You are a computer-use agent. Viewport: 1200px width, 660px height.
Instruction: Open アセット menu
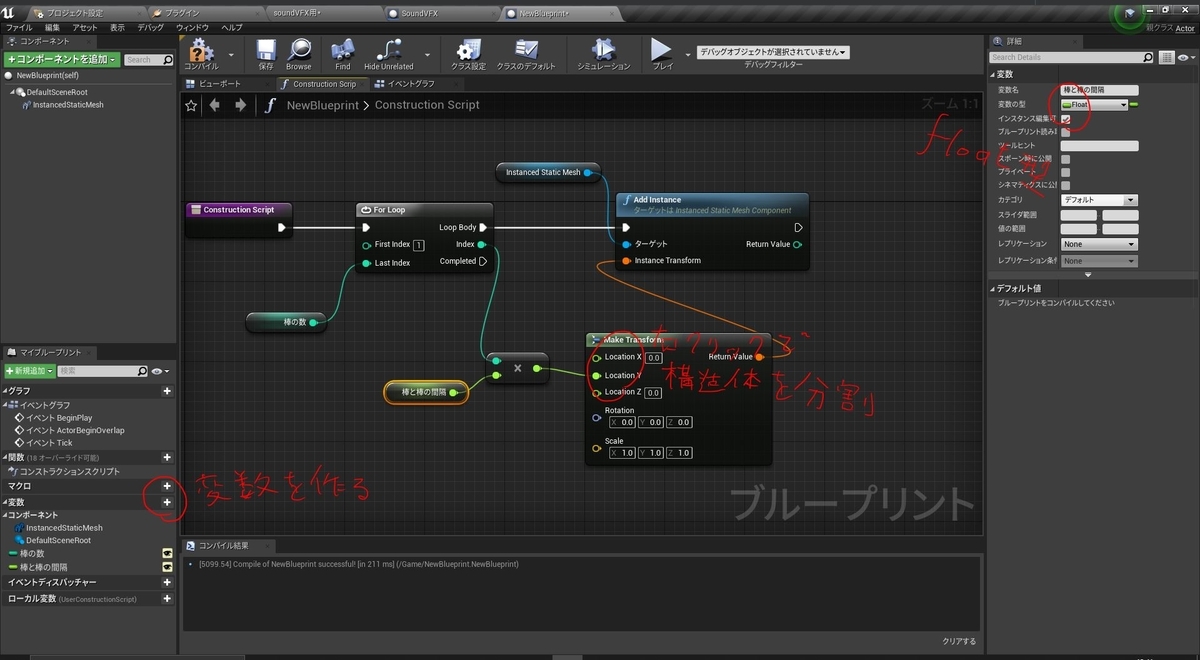[85, 27]
